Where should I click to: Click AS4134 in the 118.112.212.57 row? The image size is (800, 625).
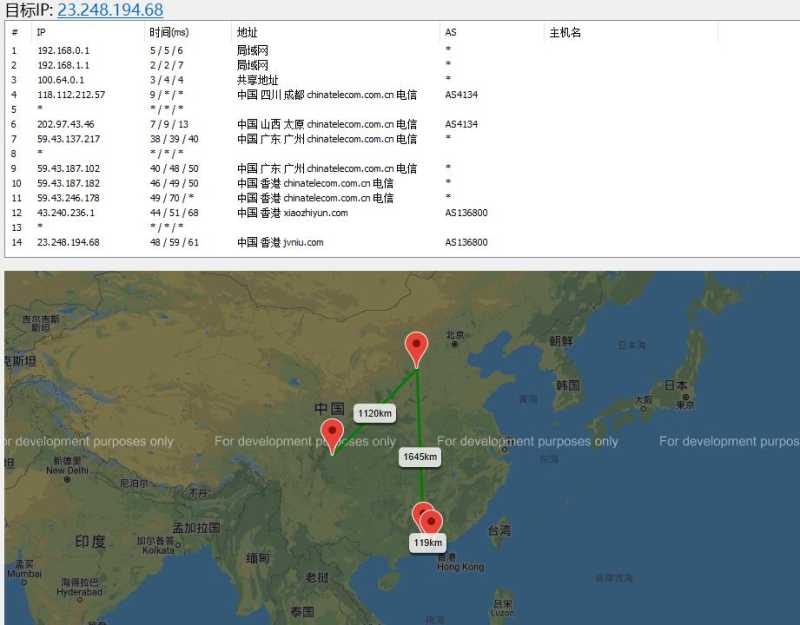[x=461, y=95]
